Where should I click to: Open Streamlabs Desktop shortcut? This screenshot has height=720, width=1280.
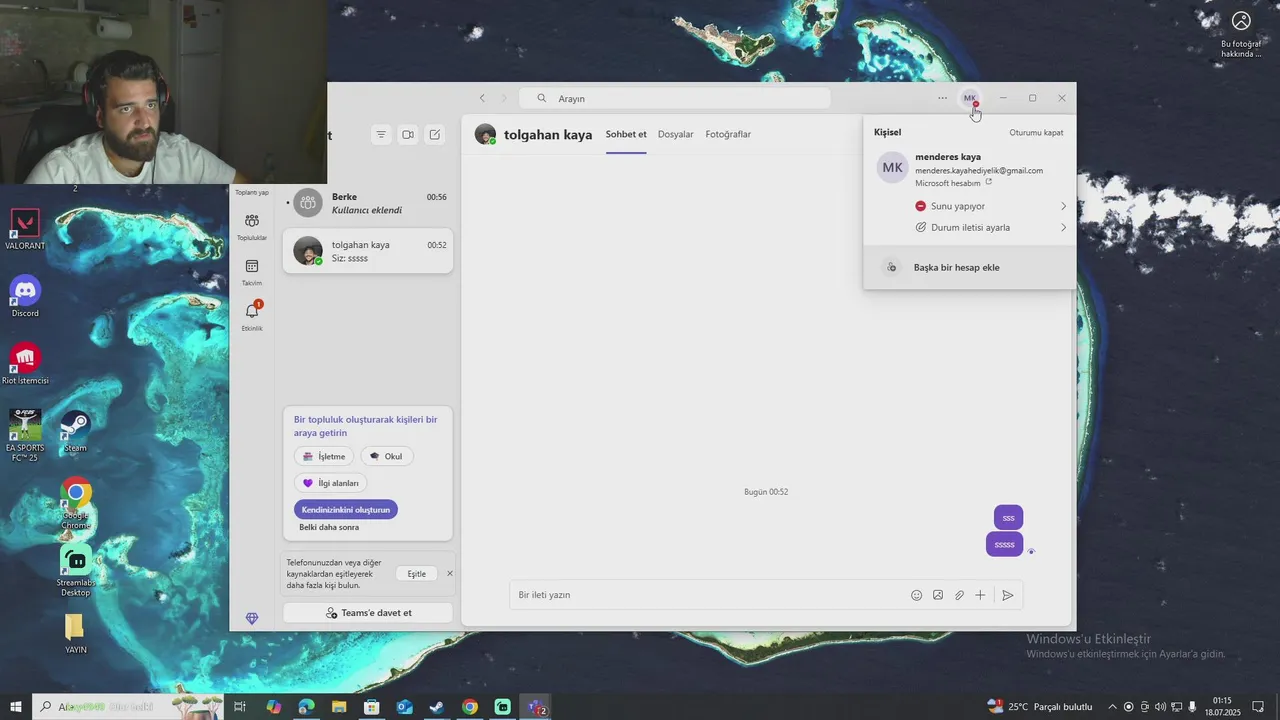click(74, 571)
